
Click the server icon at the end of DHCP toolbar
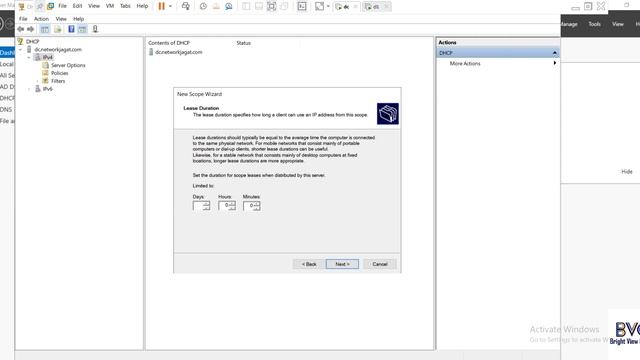95,29
